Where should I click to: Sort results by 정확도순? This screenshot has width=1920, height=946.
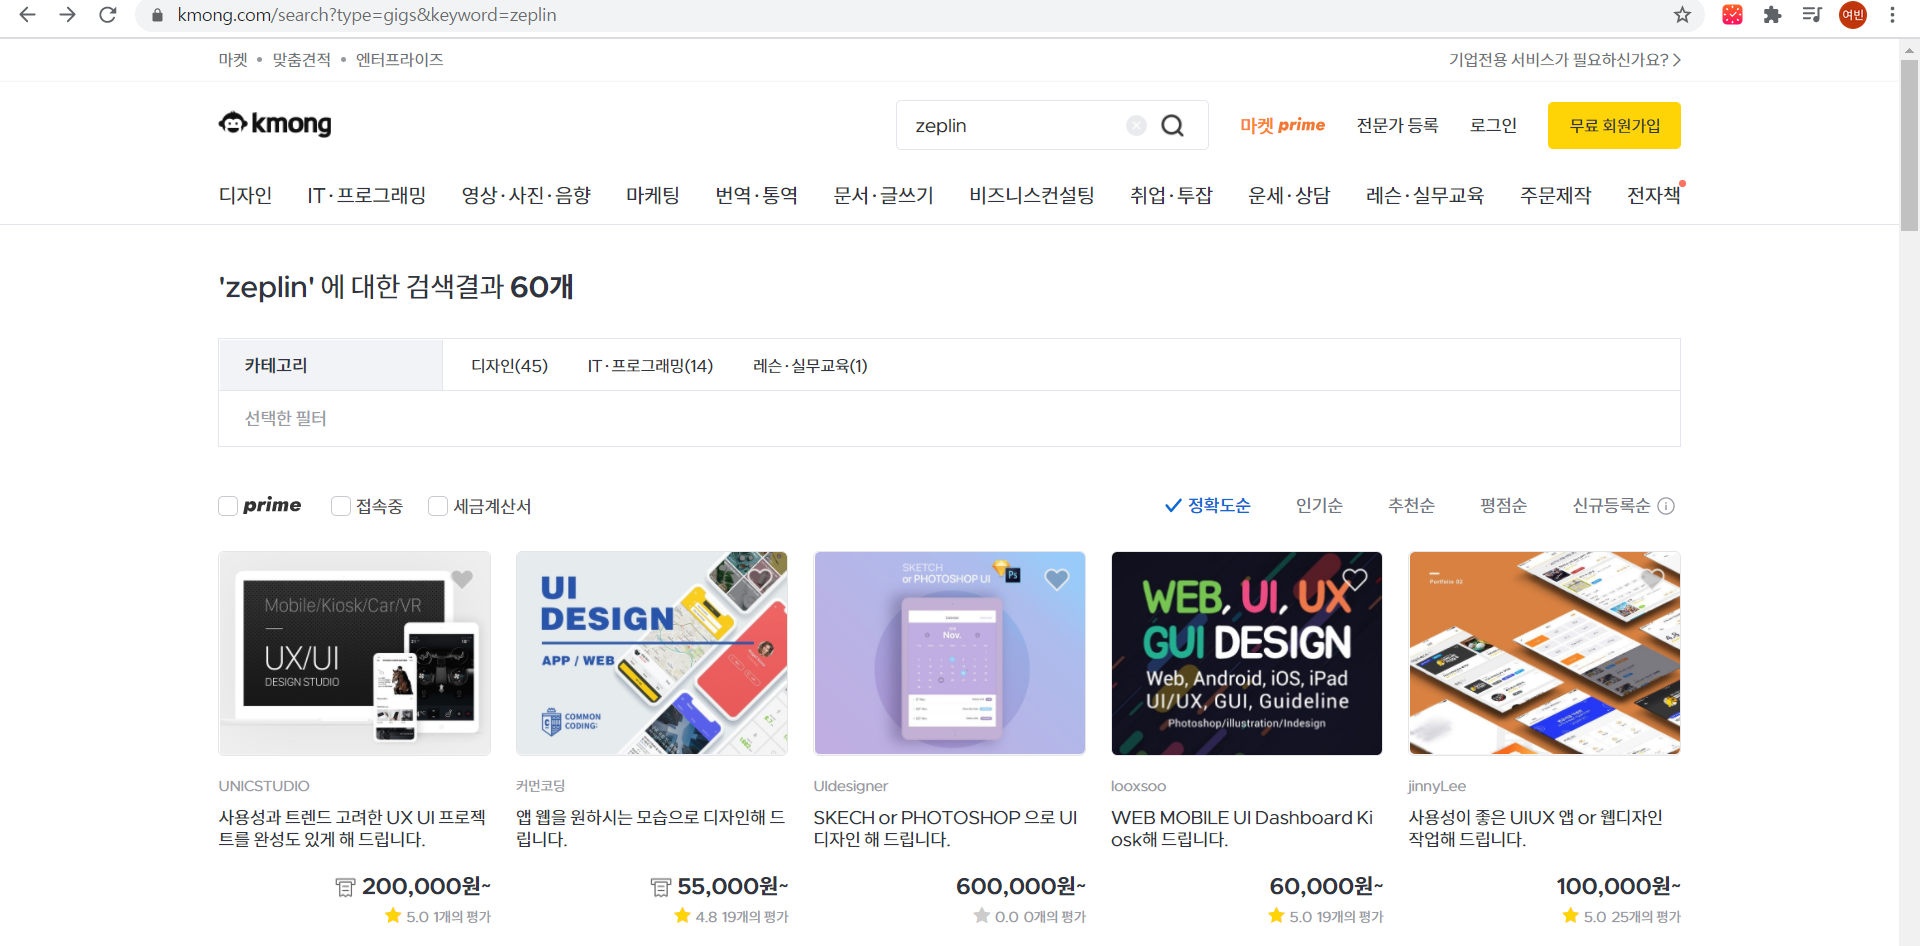pyautogui.click(x=1208, y=506)
